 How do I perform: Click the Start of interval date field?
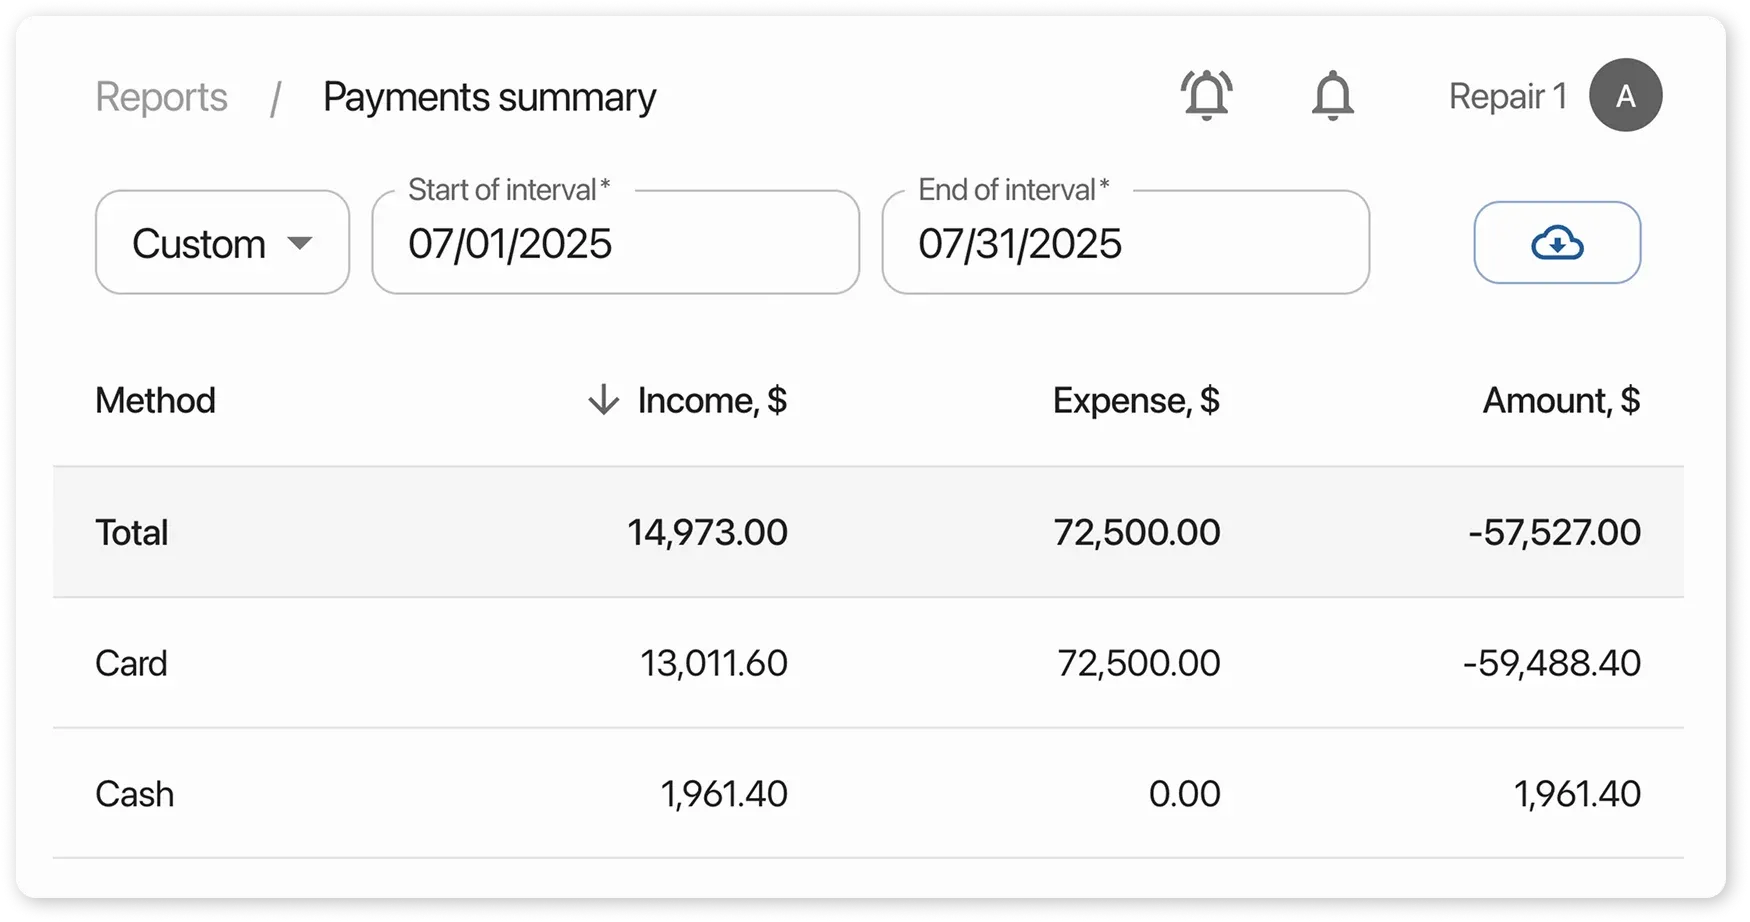click(x=615, y=244)
